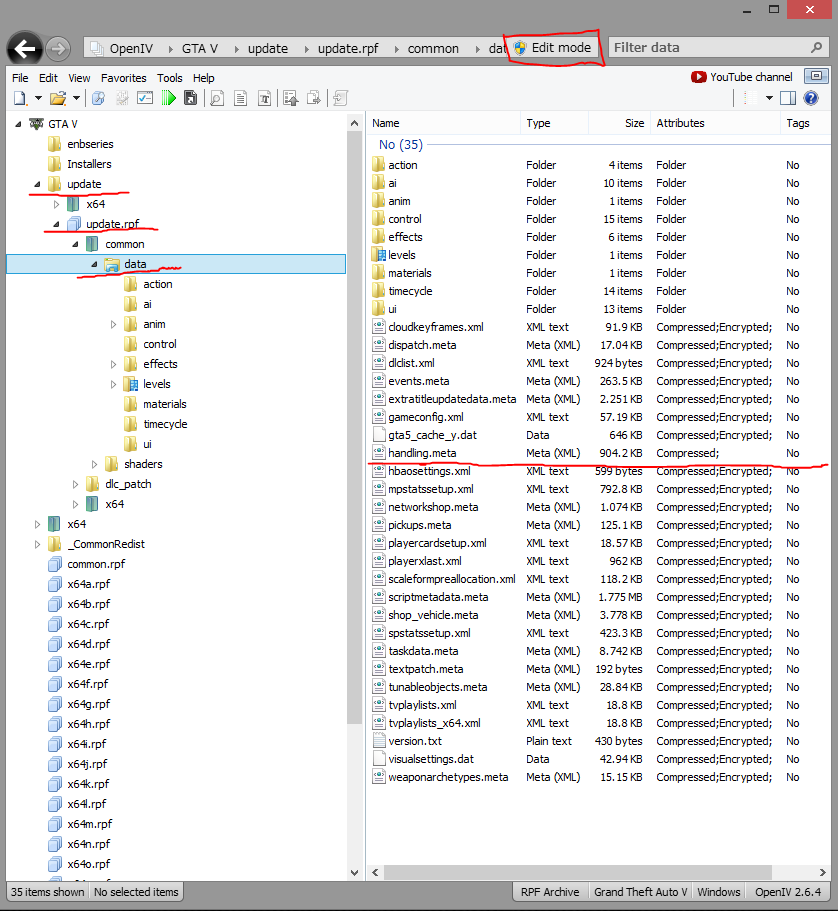Click GTA V in the breadcrumb path
This screenshot has width=838, height=911.
[198, 46]
